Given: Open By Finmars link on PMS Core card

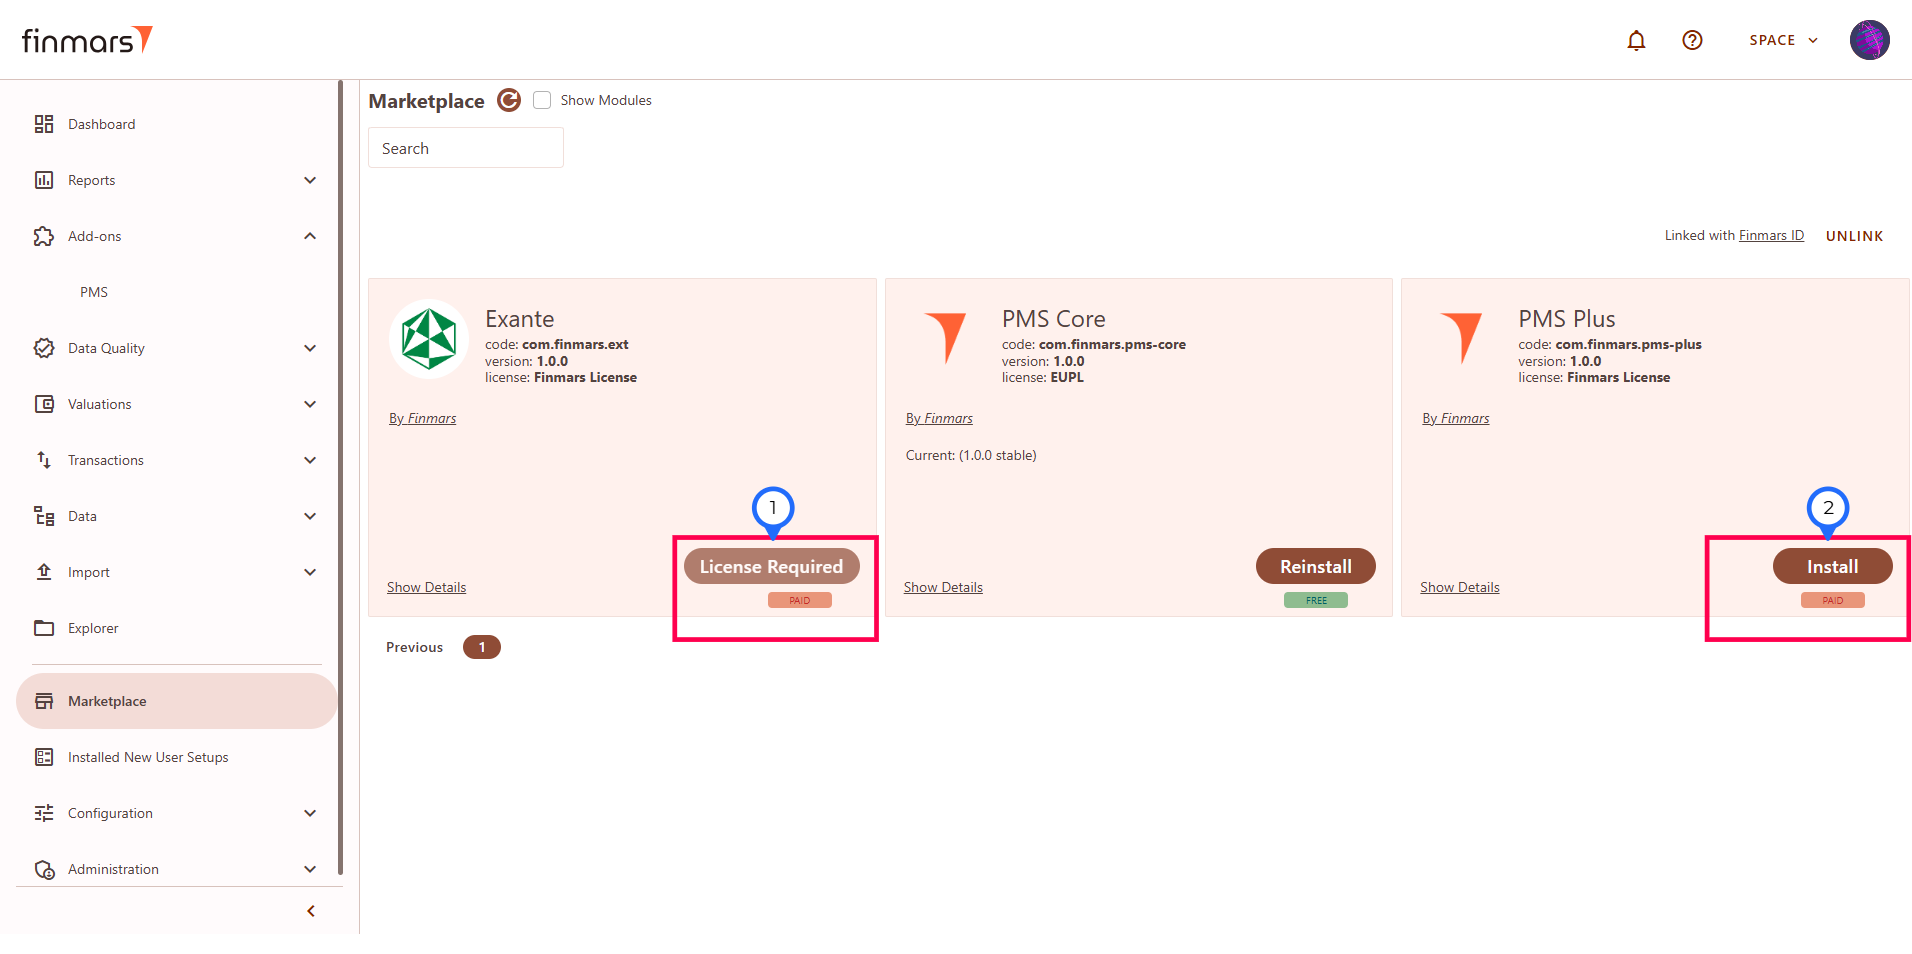Looking at the screenshot, I should pyautogui.click(x=939, y=418).
